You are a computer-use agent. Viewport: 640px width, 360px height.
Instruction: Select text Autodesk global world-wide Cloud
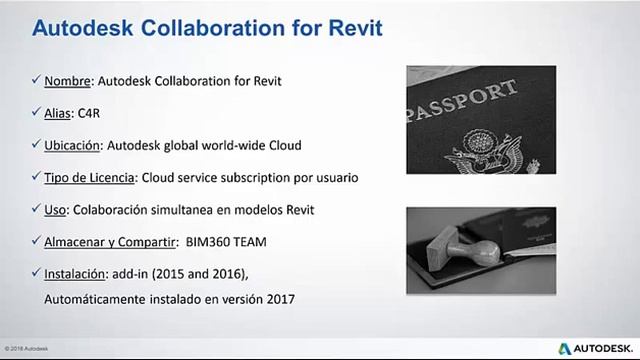coord(204,146)
